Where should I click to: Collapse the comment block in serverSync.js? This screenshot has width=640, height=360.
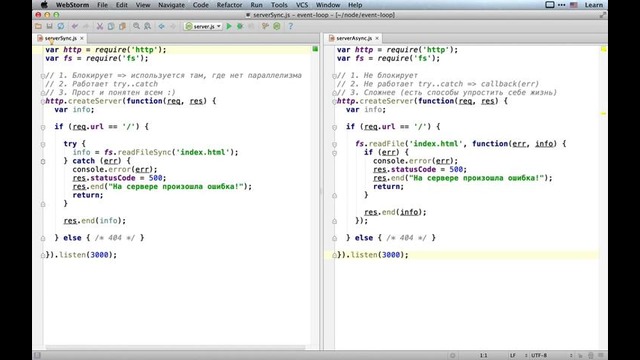43,76
